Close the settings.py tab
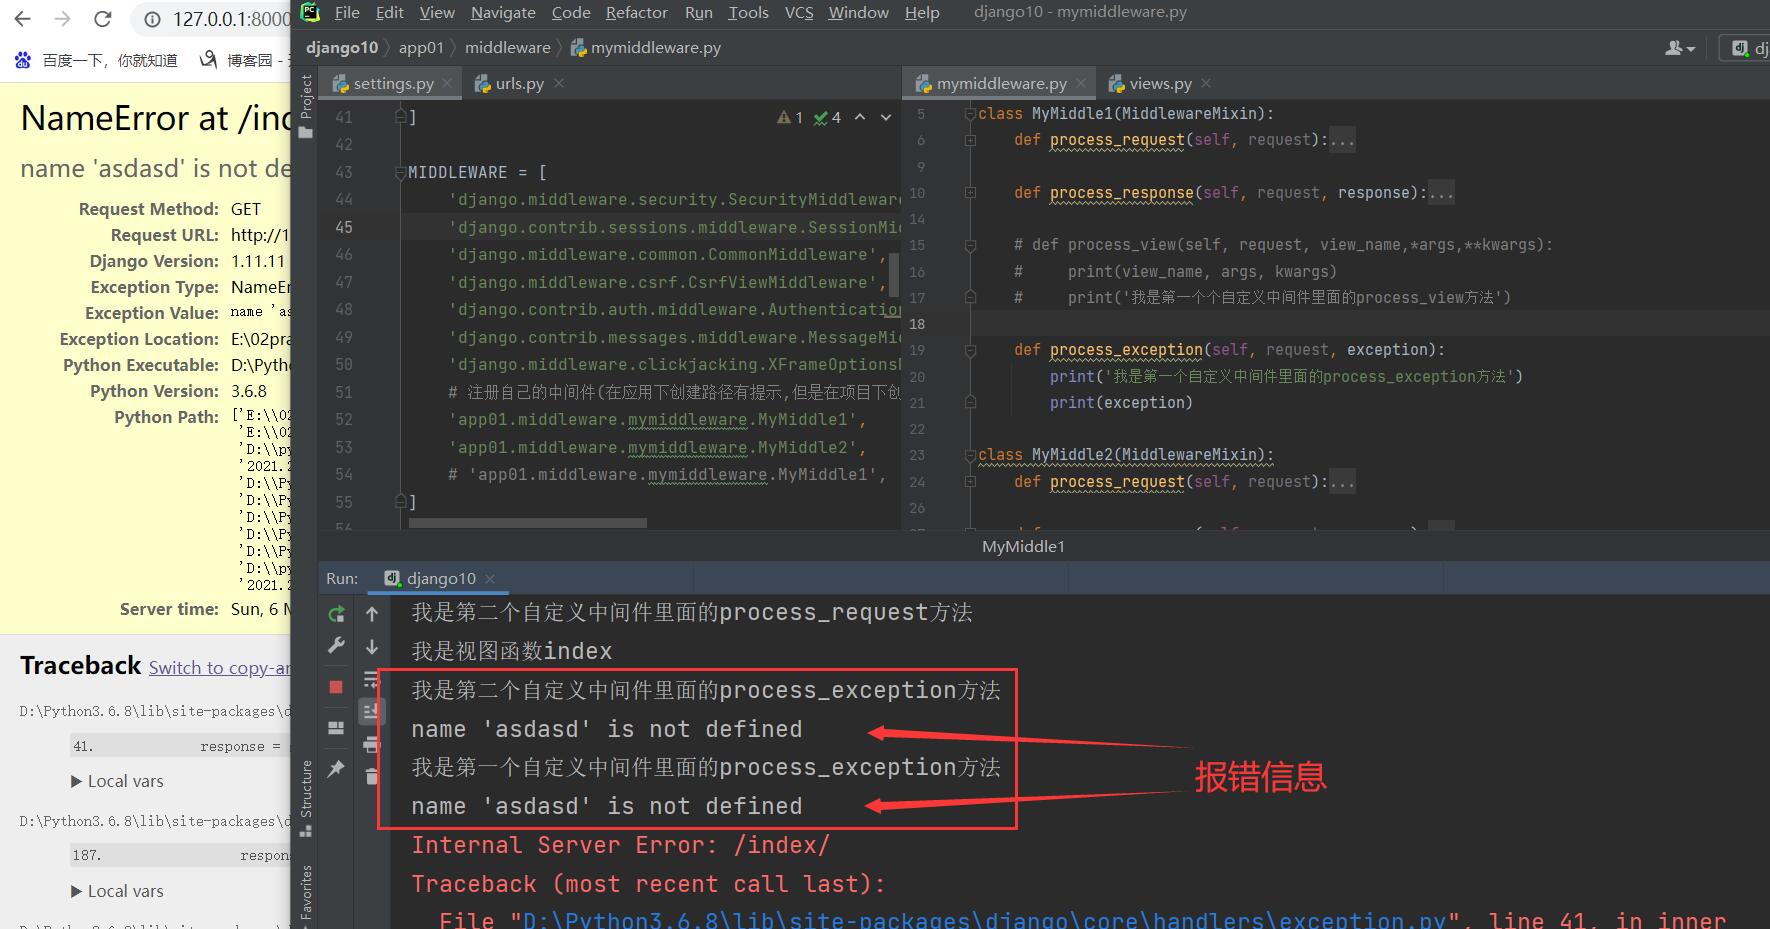 coord(447,83)
